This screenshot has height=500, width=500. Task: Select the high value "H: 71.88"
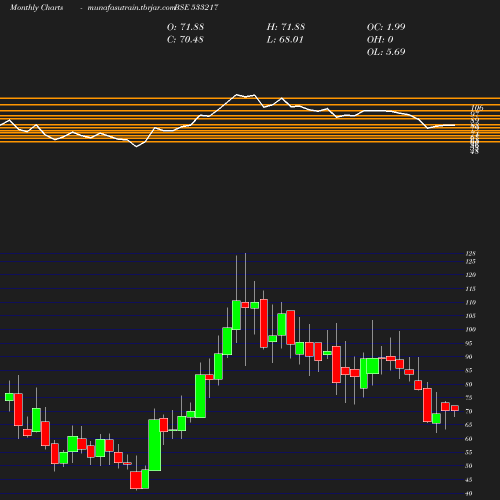286,27
